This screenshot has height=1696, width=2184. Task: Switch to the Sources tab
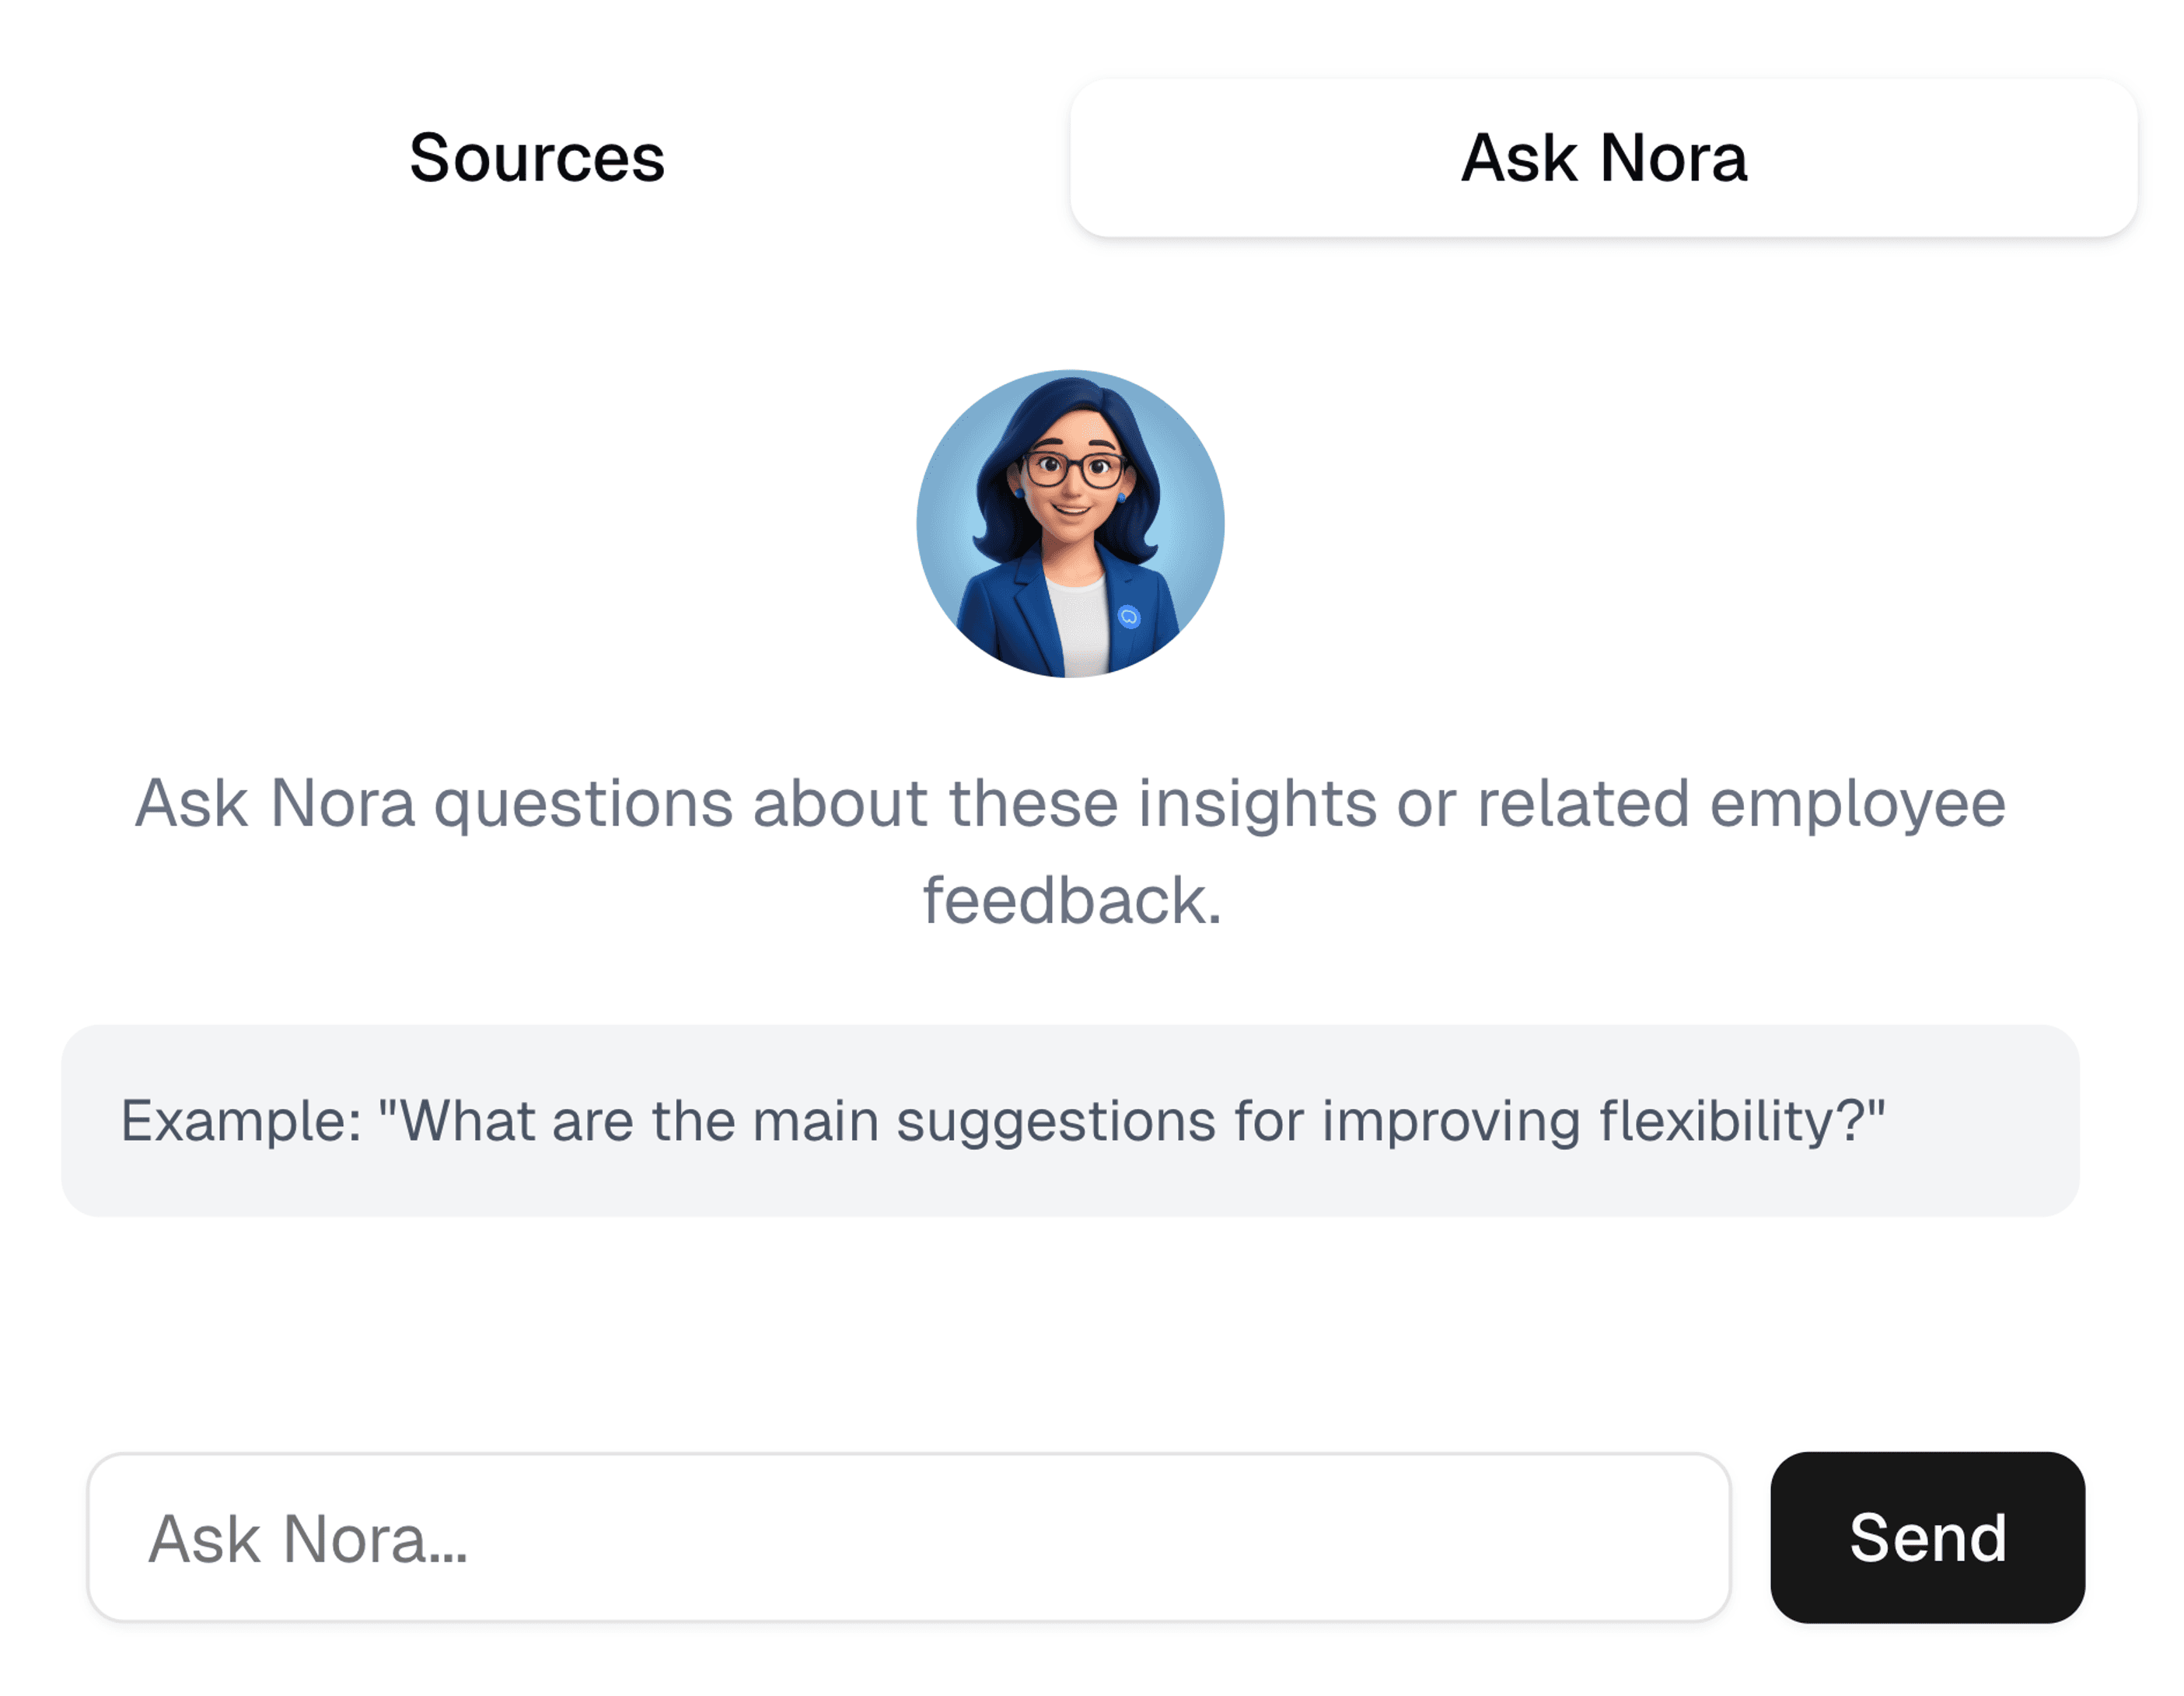pyautogui.click(x=537, y=158)
